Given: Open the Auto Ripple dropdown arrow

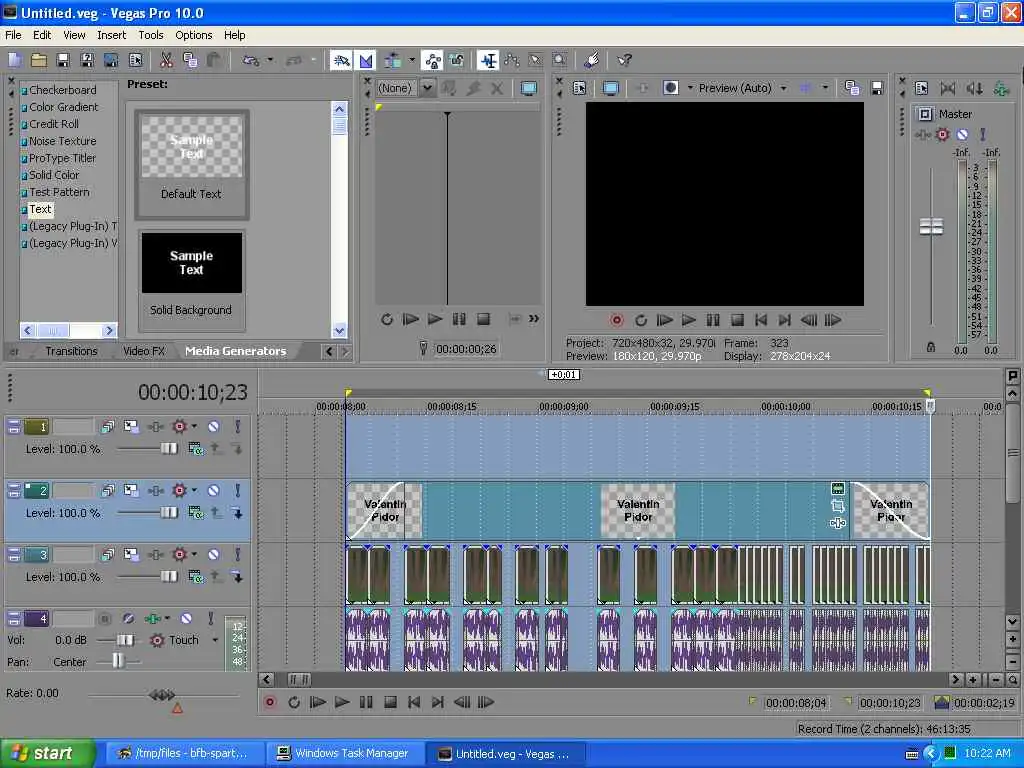Looking at the screenshot, I should pos(411,61).
